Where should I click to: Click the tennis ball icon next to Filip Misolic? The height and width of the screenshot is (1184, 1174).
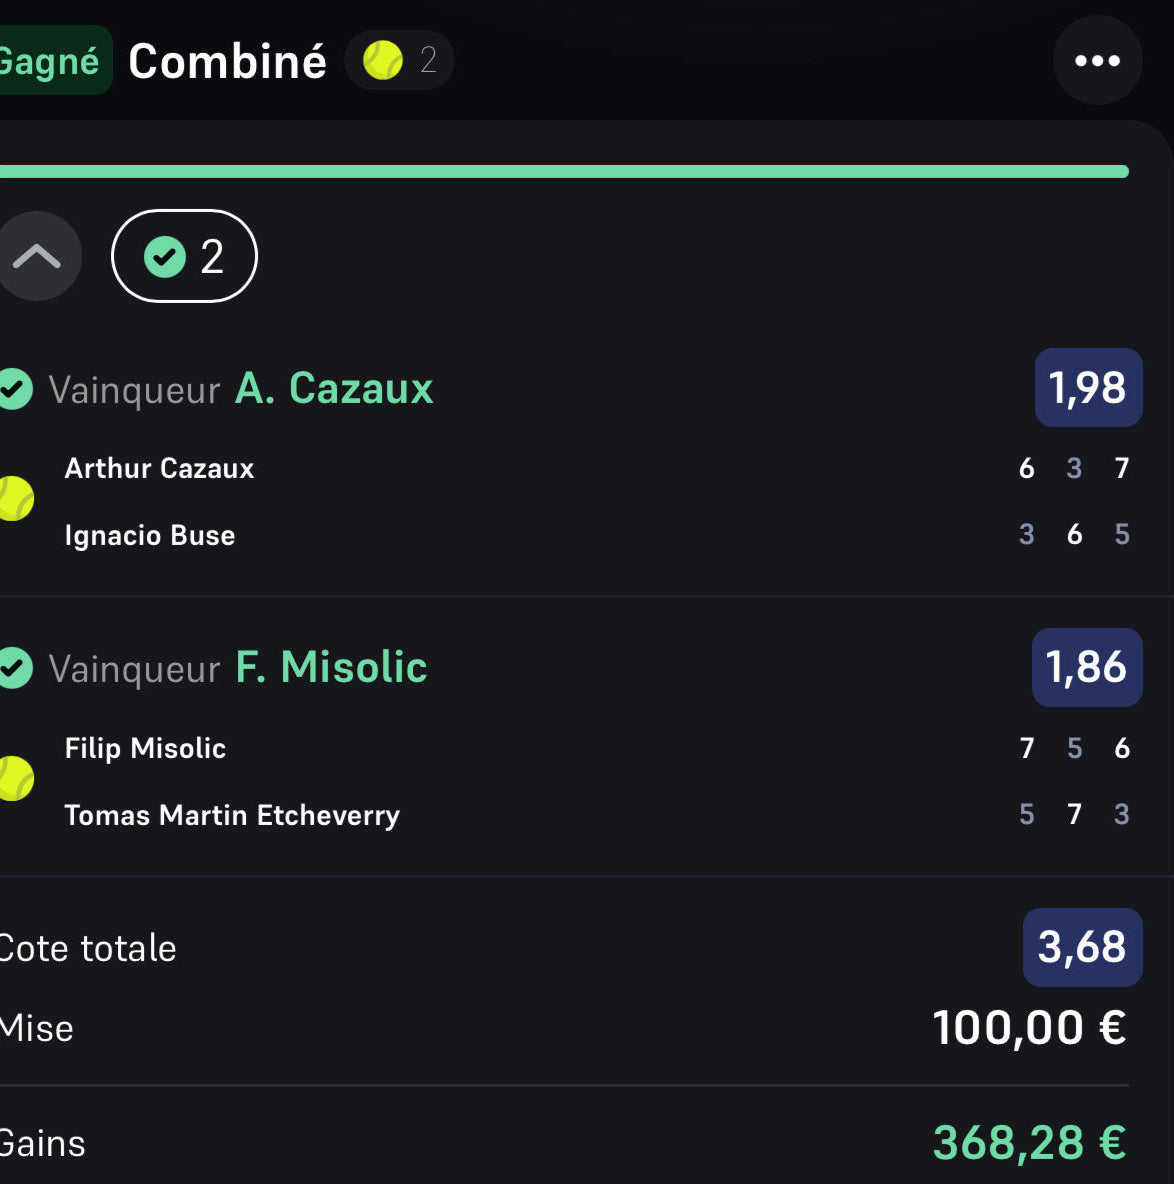[x=15, y=779]
